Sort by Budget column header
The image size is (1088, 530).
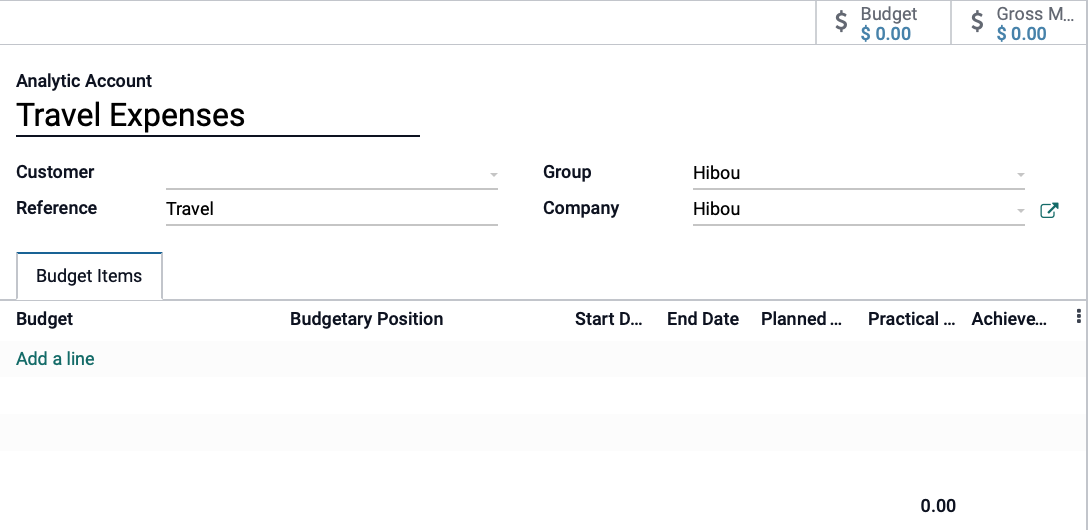pos(44,319)
